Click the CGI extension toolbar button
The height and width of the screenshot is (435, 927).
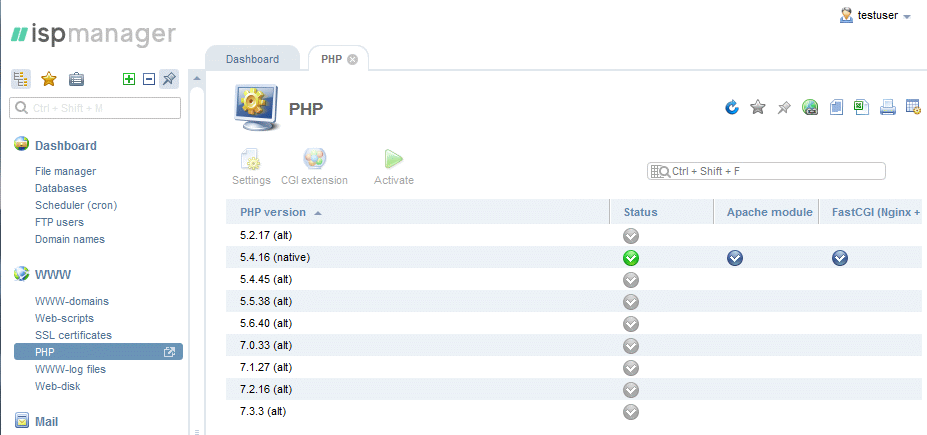pyautogui.click(x=315, y=167)
